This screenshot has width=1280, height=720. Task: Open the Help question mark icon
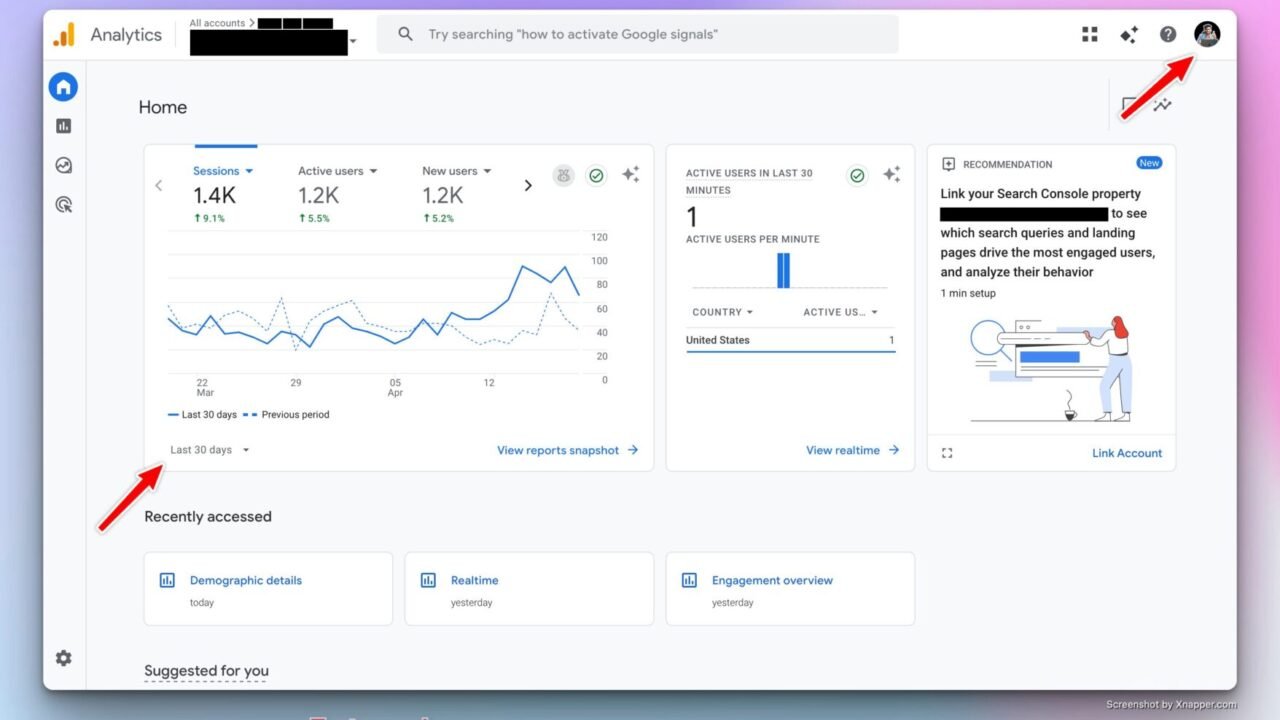coord(1168,35)
